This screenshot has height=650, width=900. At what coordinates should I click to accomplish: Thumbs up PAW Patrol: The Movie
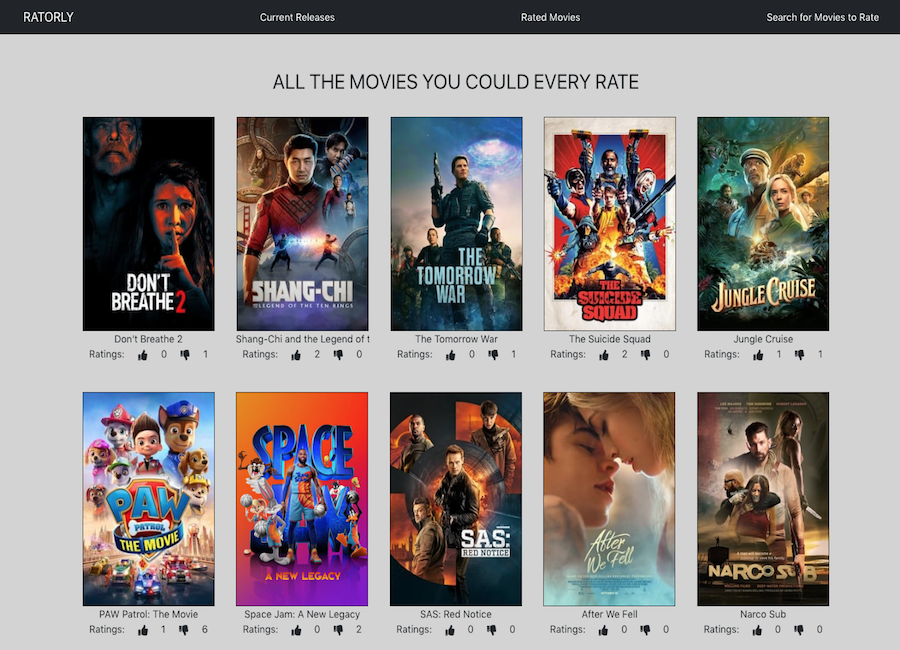pyautogui.click(x=143, y=630)
